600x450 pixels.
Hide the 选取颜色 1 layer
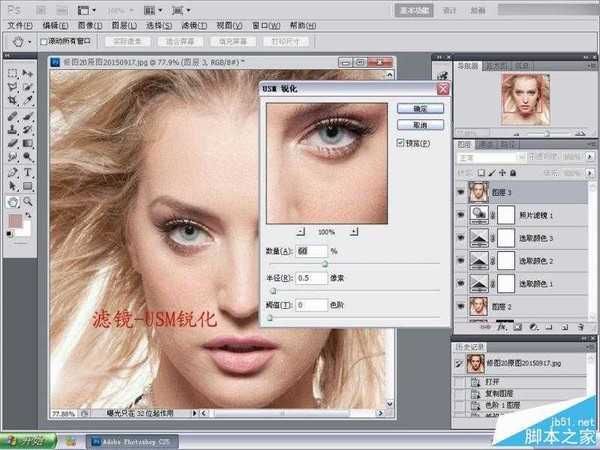461,283
